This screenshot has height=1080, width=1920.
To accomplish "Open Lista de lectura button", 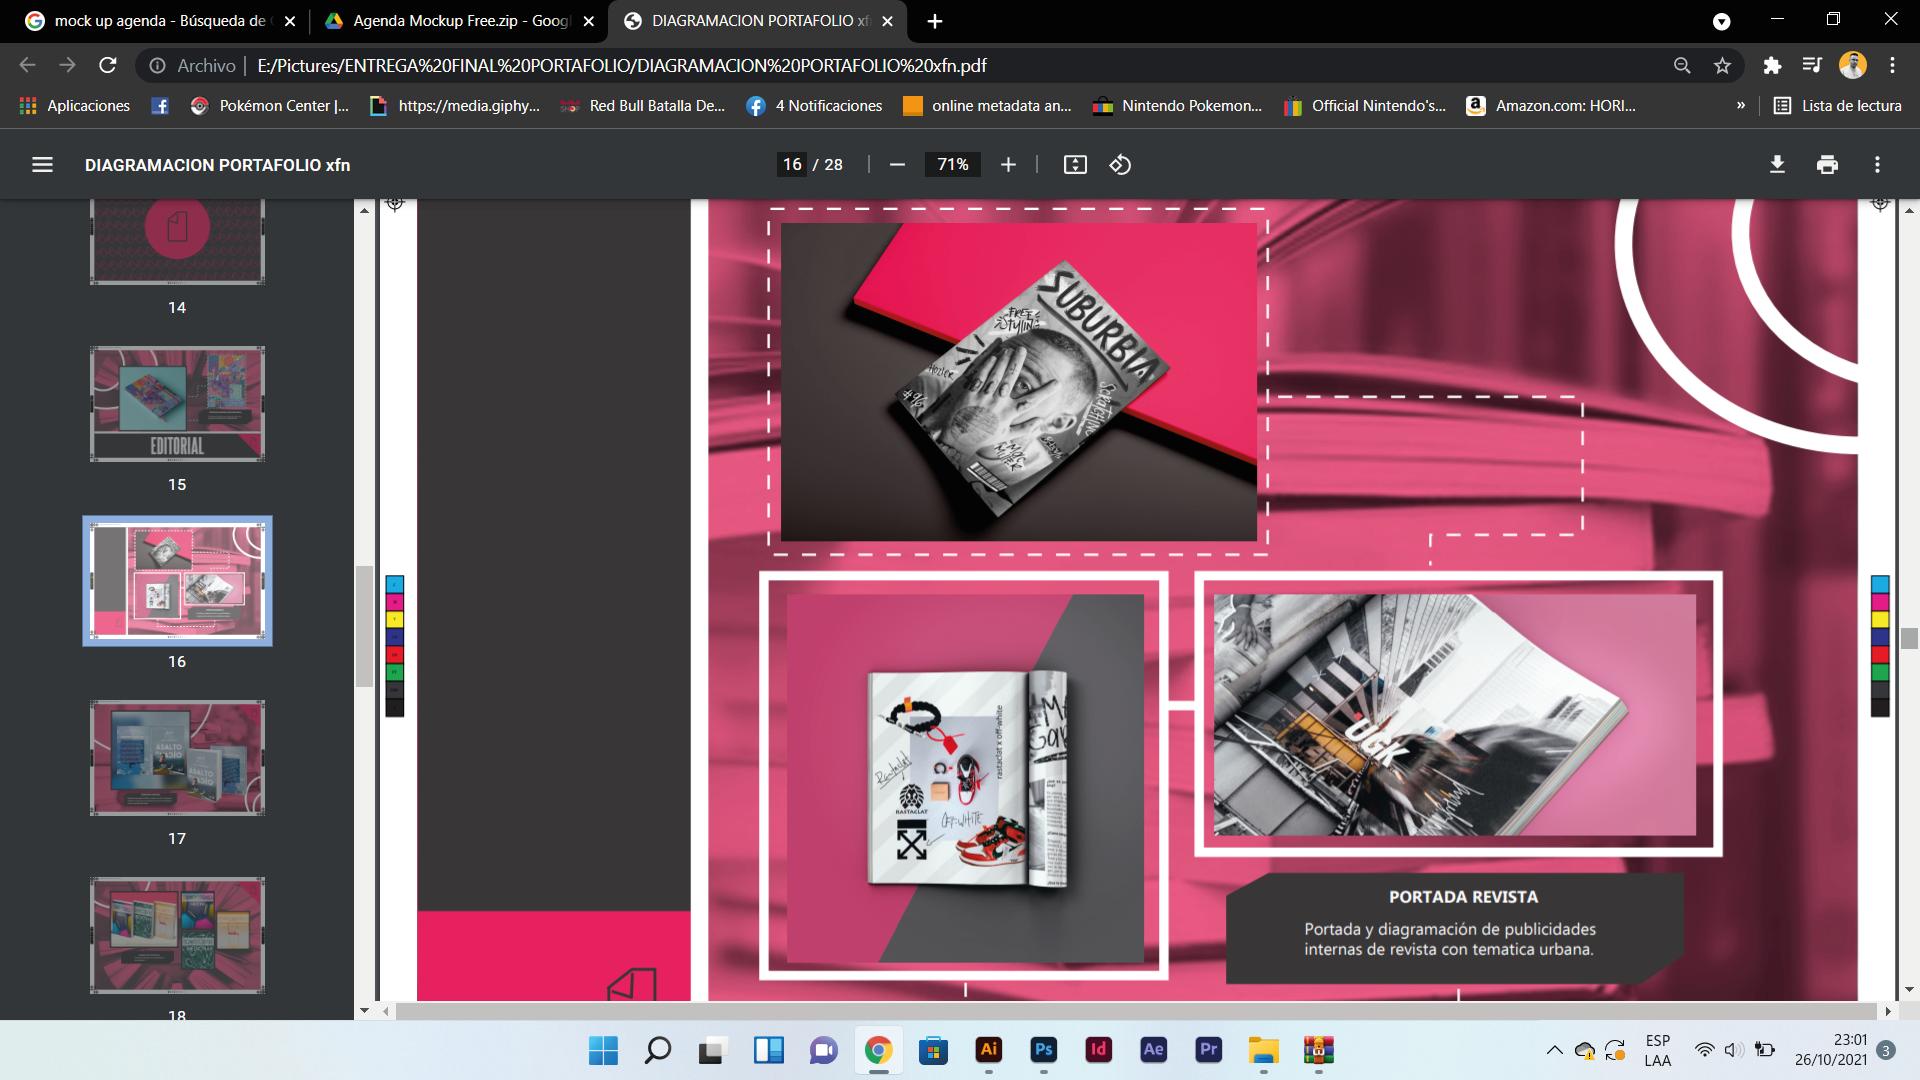I will click(1837, 105).
